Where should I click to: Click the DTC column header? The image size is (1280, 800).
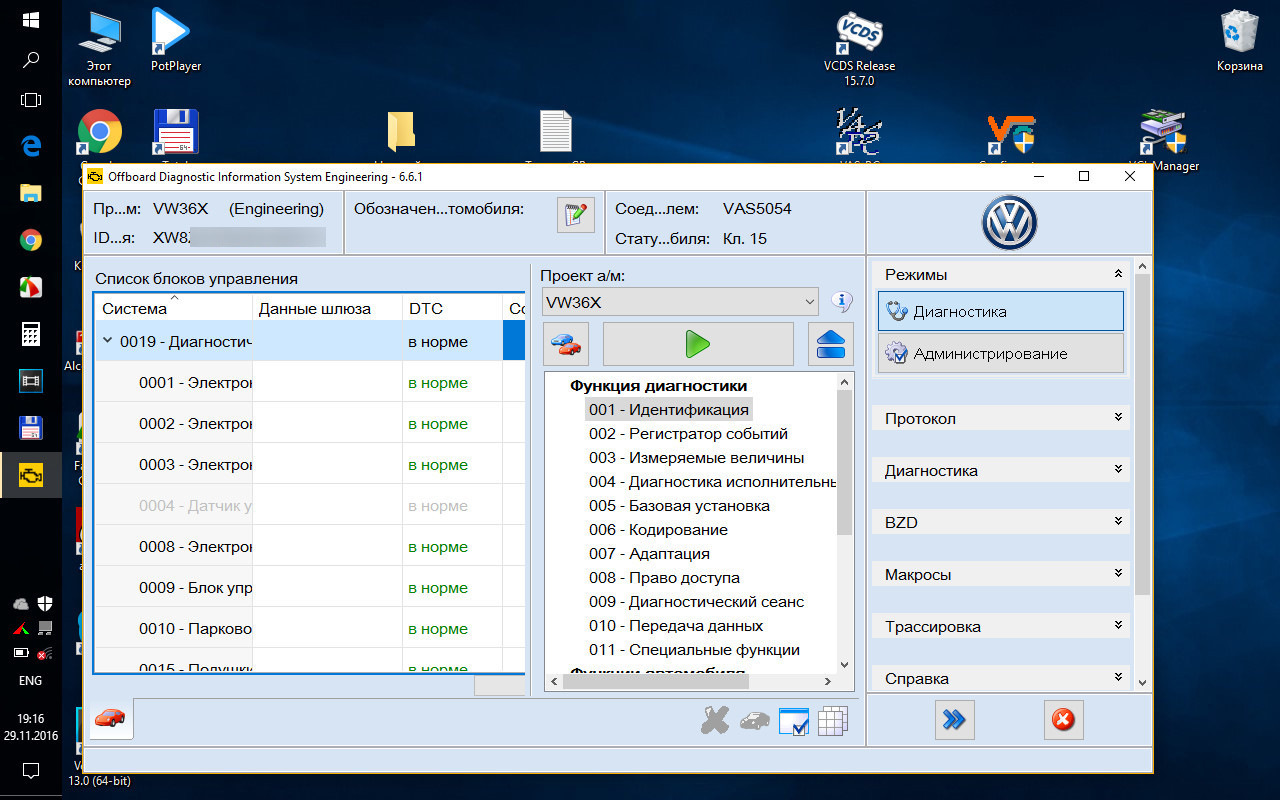(x=452, y=307)
